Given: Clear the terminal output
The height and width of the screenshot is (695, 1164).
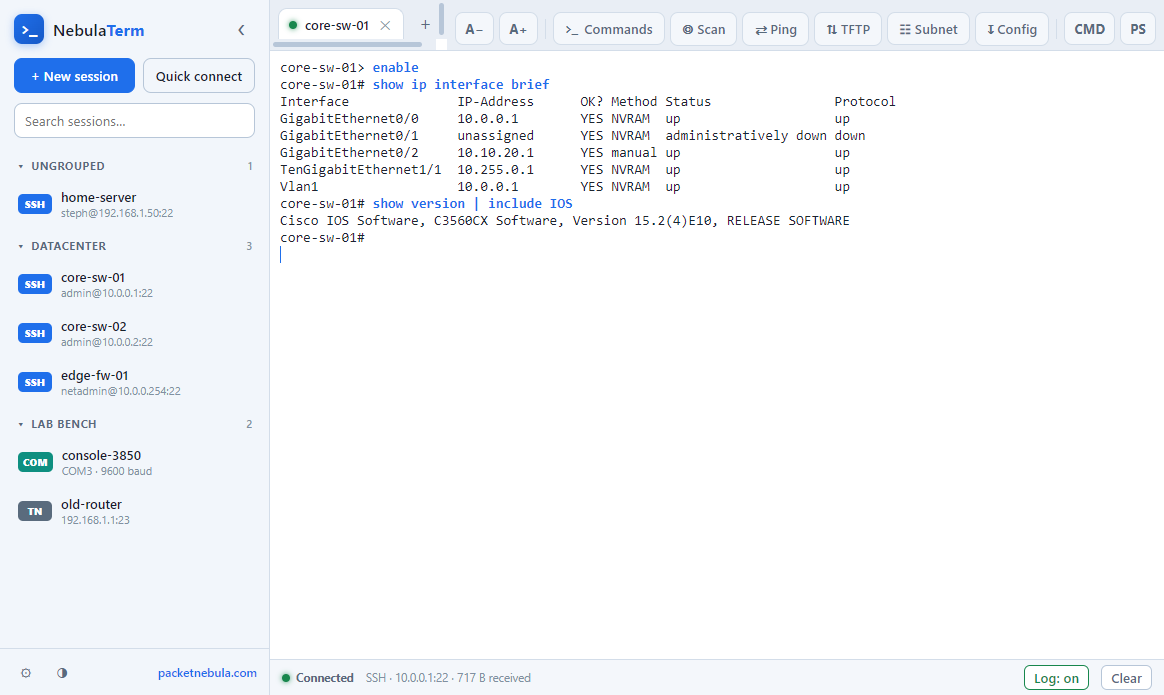Looking at the screenshot, I should [1126, 678].
